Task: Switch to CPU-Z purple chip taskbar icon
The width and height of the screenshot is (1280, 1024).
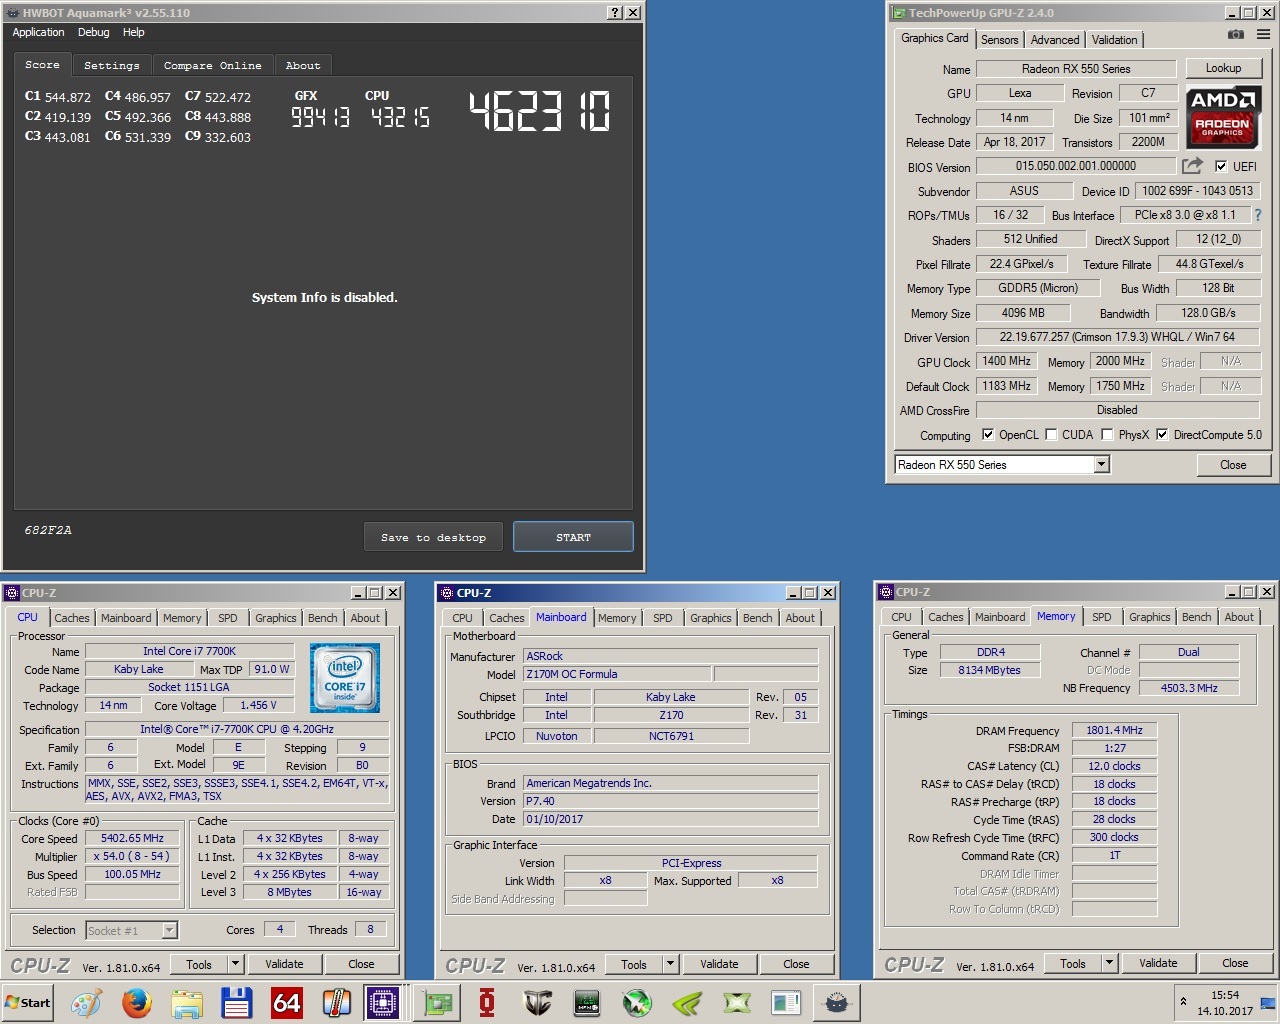Action: 382,1002
